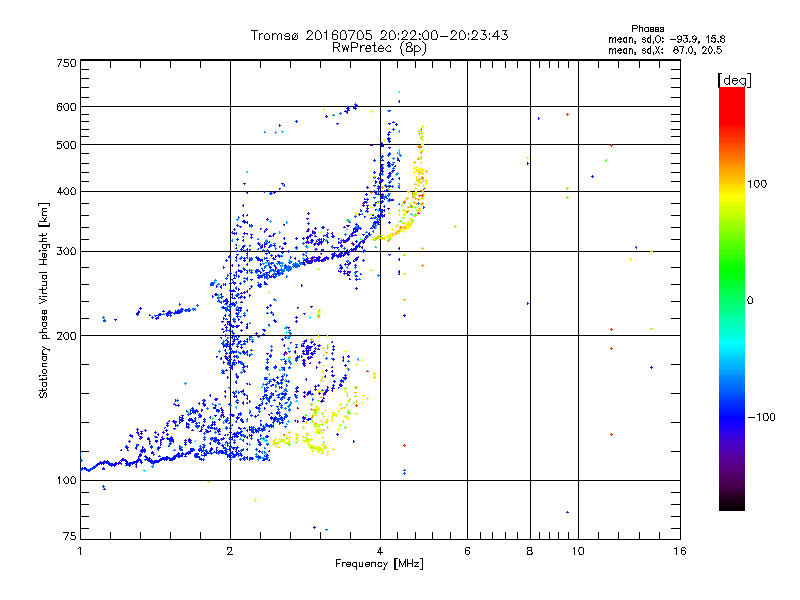This screenshot has height=600, width=800.
Task: Click the colorbar tick label '0'
Action: point(750,300)
